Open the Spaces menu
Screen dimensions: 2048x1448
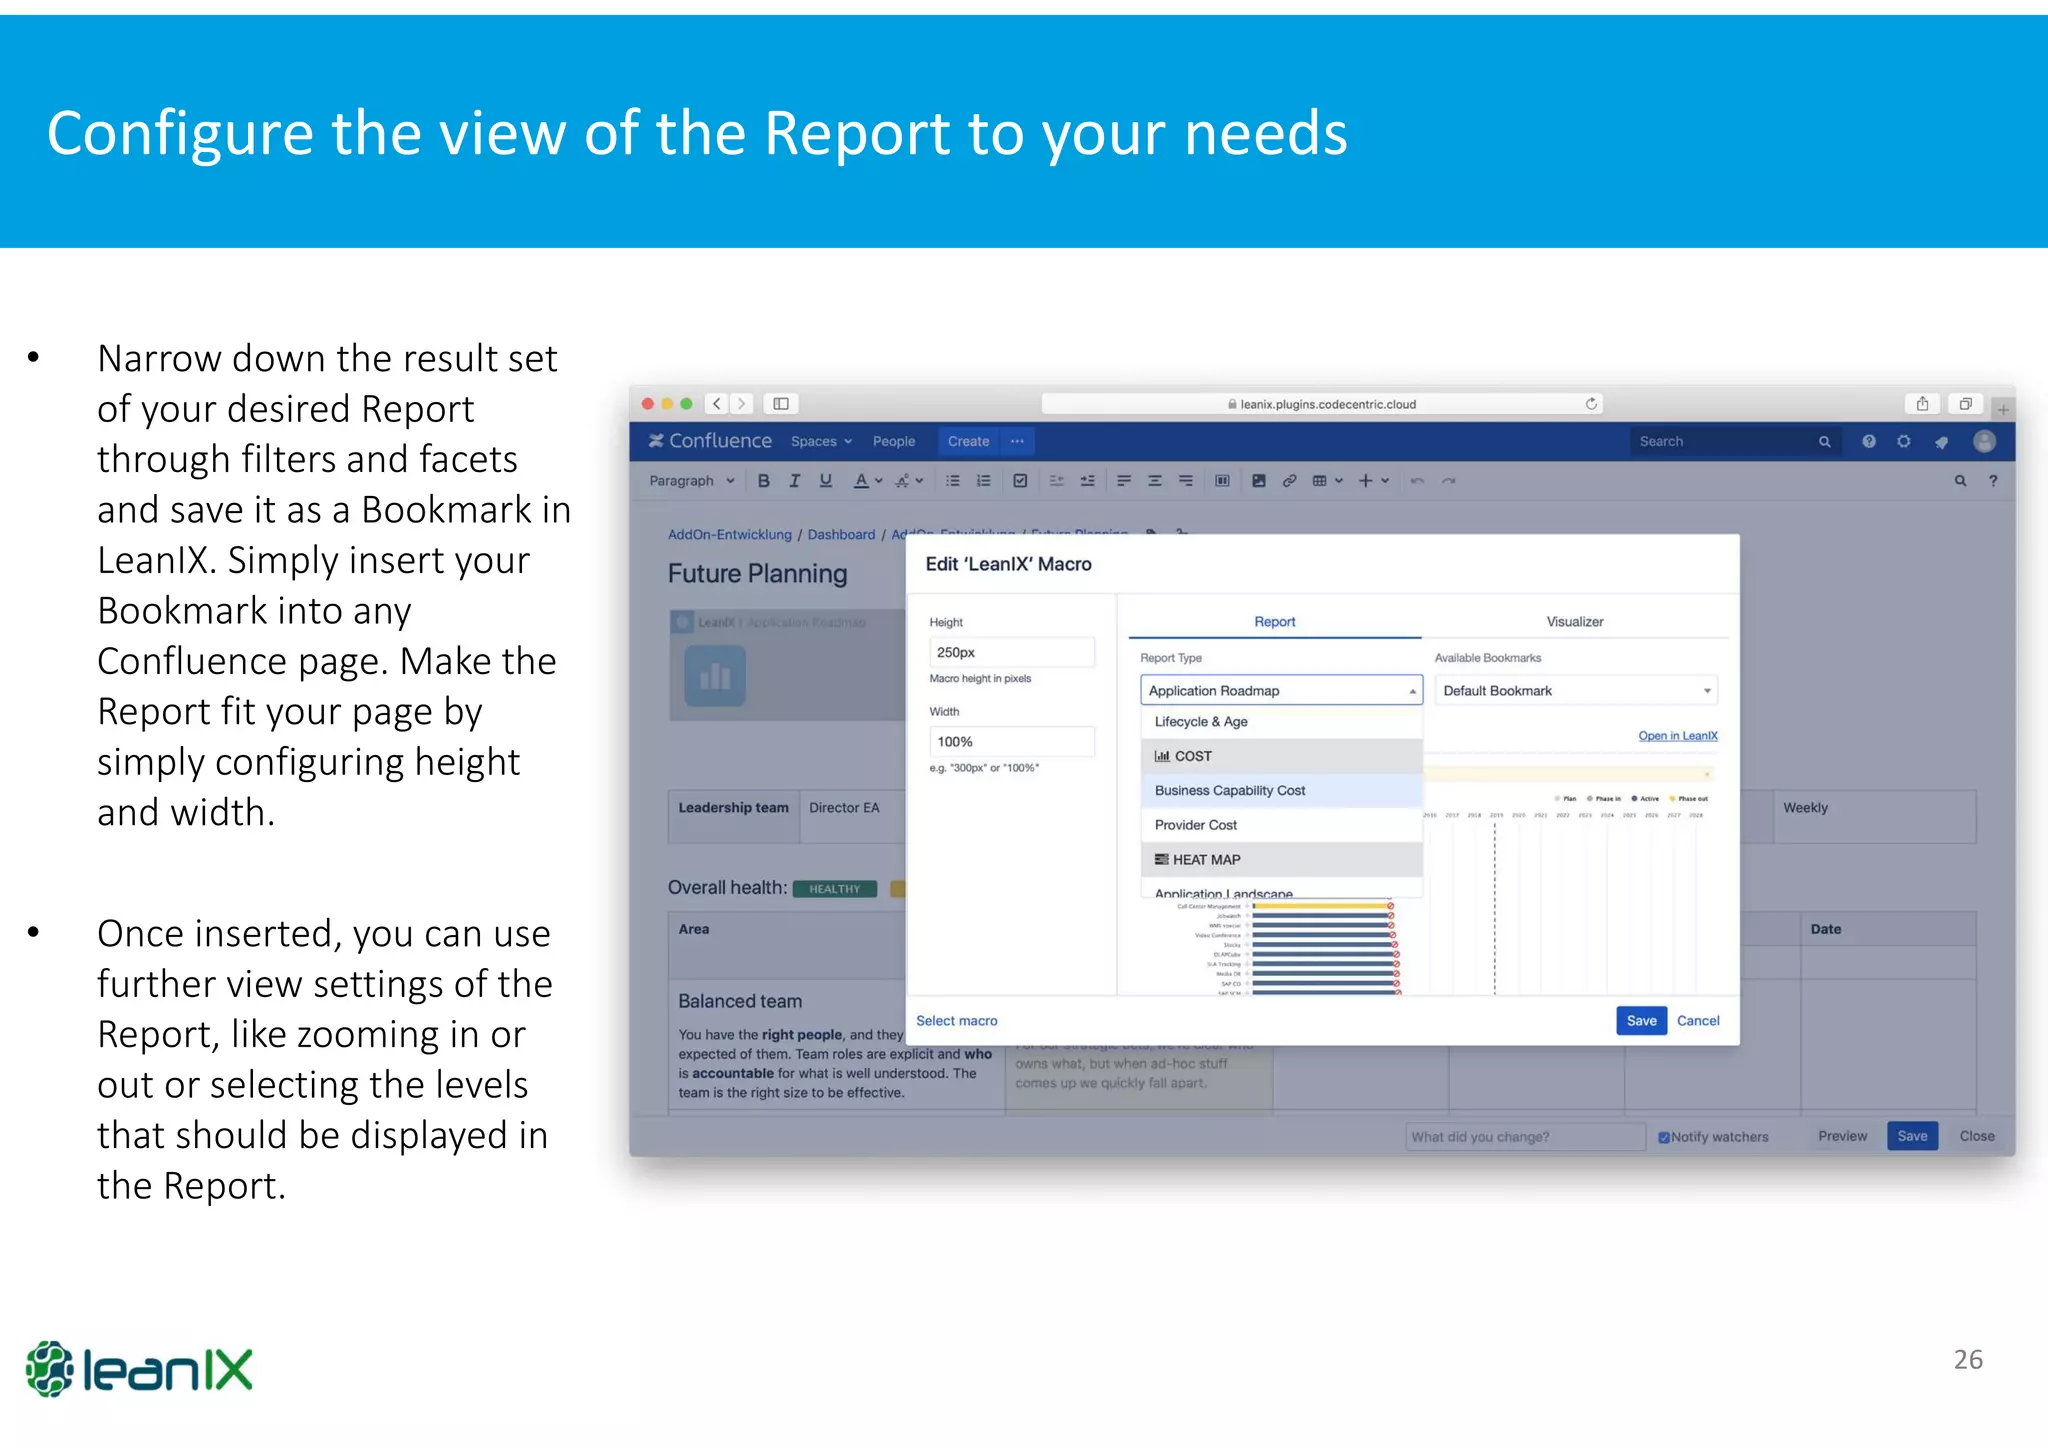coord(821,441)
